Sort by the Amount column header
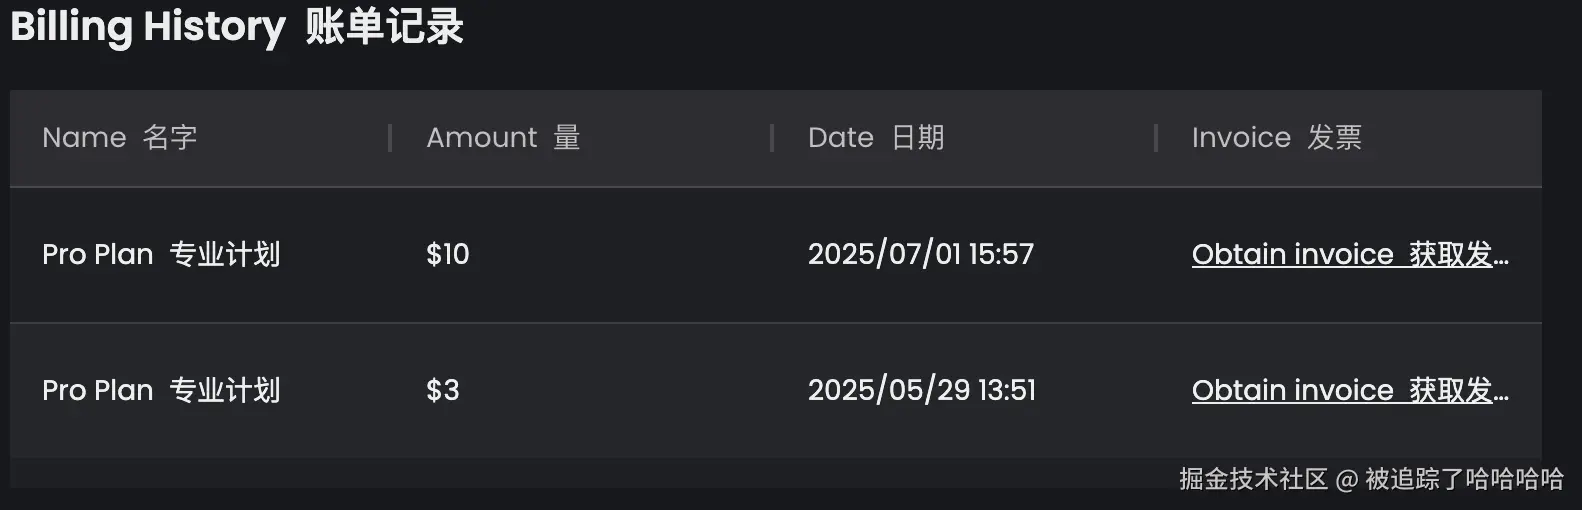 (x=502, y=138)
